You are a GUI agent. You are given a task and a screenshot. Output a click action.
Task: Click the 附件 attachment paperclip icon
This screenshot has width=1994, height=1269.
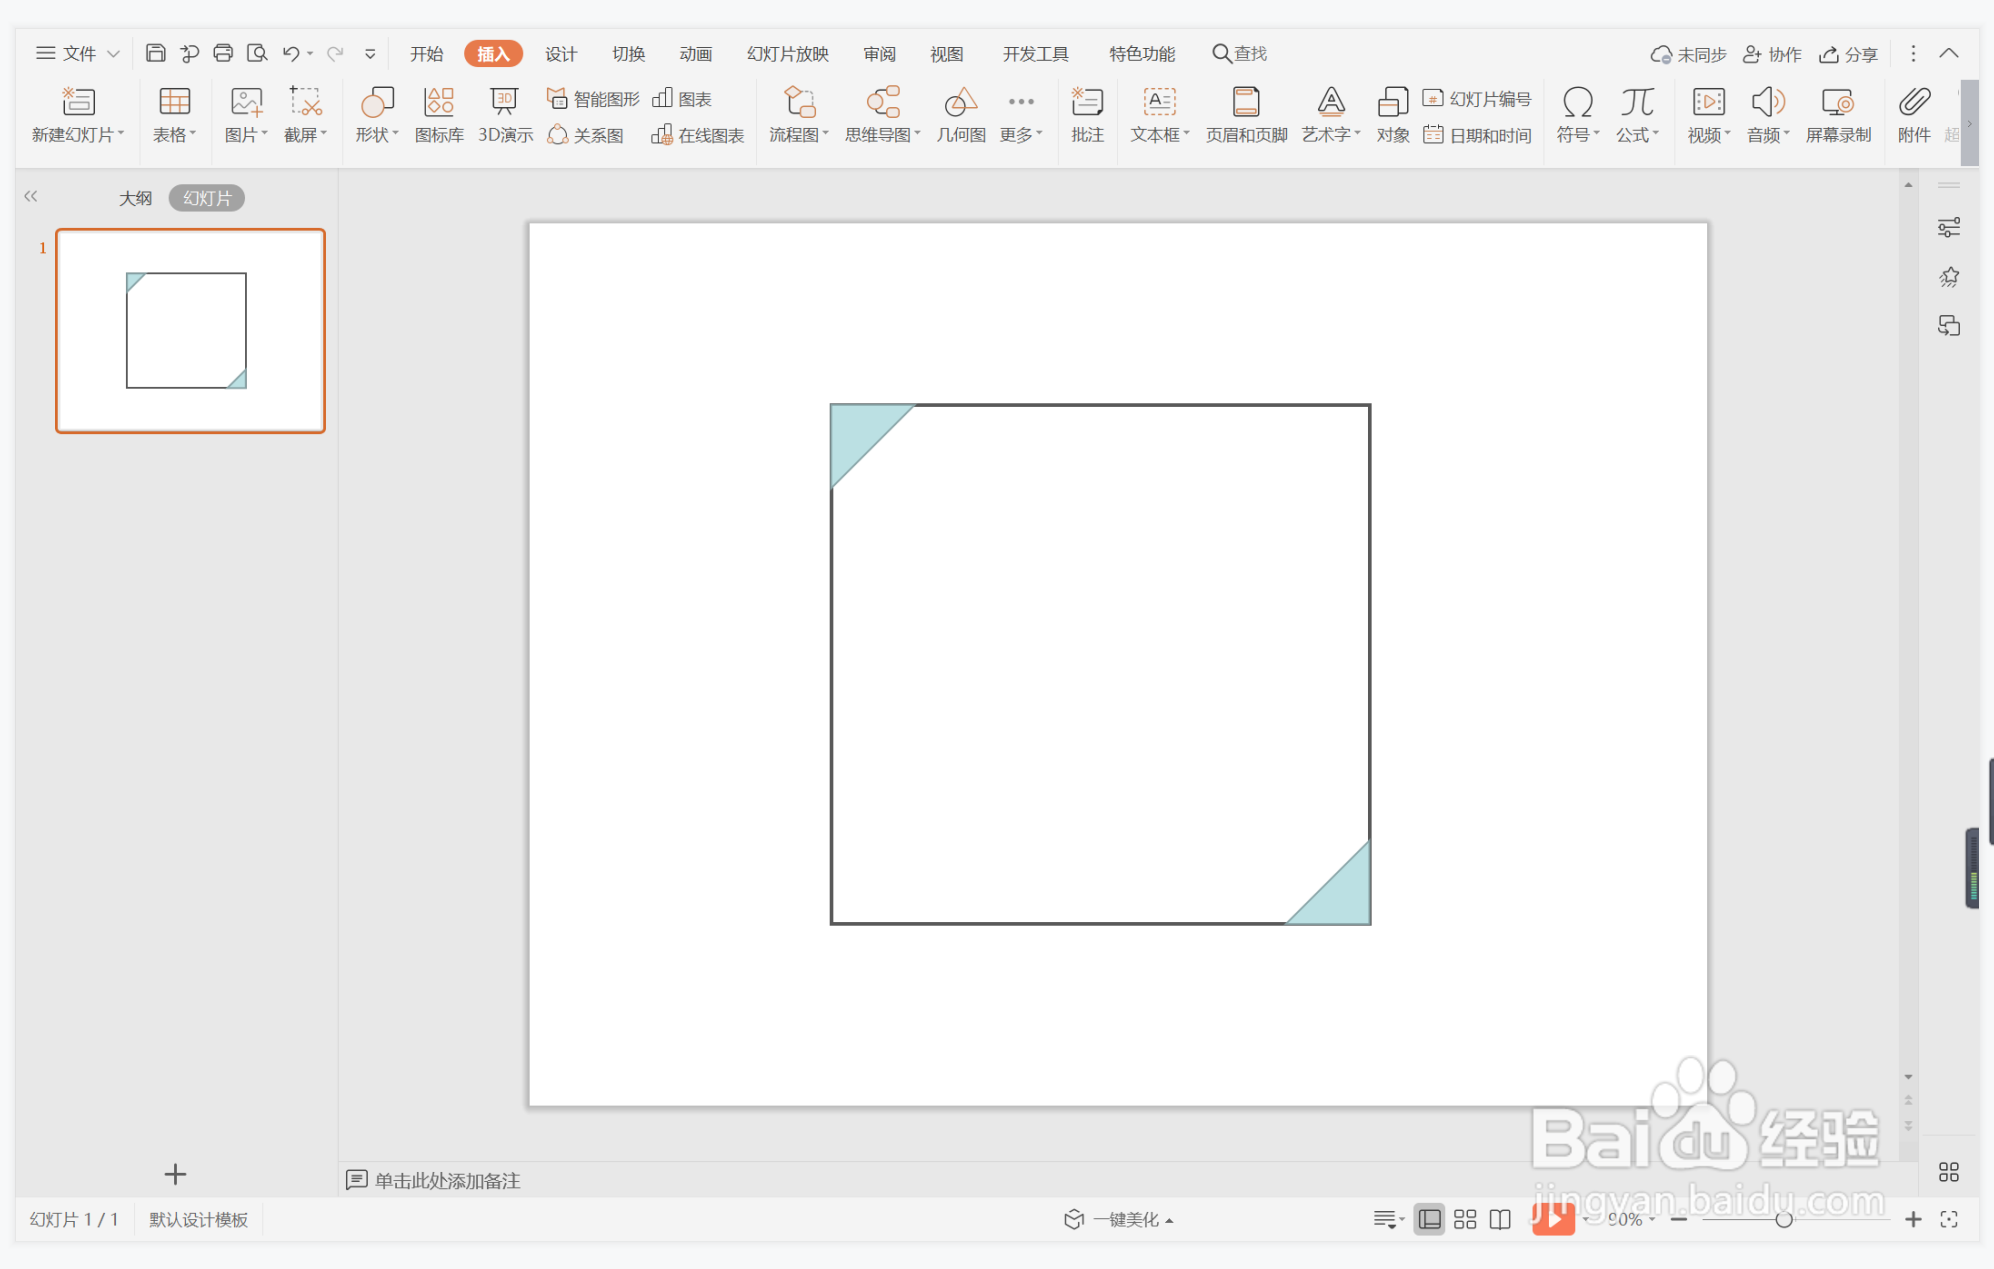1913,114
